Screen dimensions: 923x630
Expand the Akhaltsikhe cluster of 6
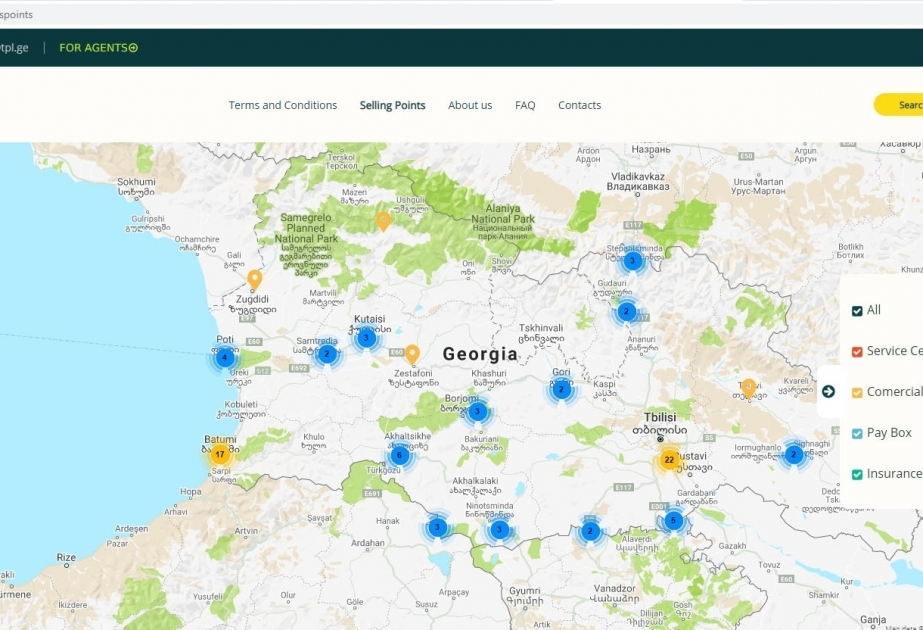pos(400,455)
